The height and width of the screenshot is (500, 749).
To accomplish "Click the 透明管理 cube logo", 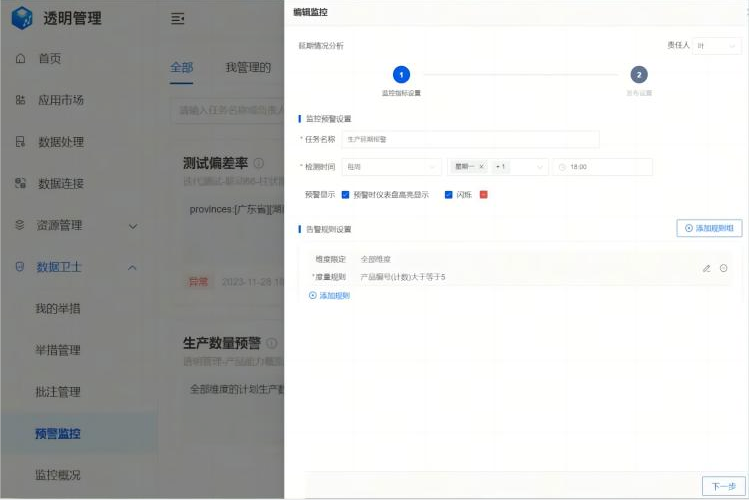I will tap(21, 18).
